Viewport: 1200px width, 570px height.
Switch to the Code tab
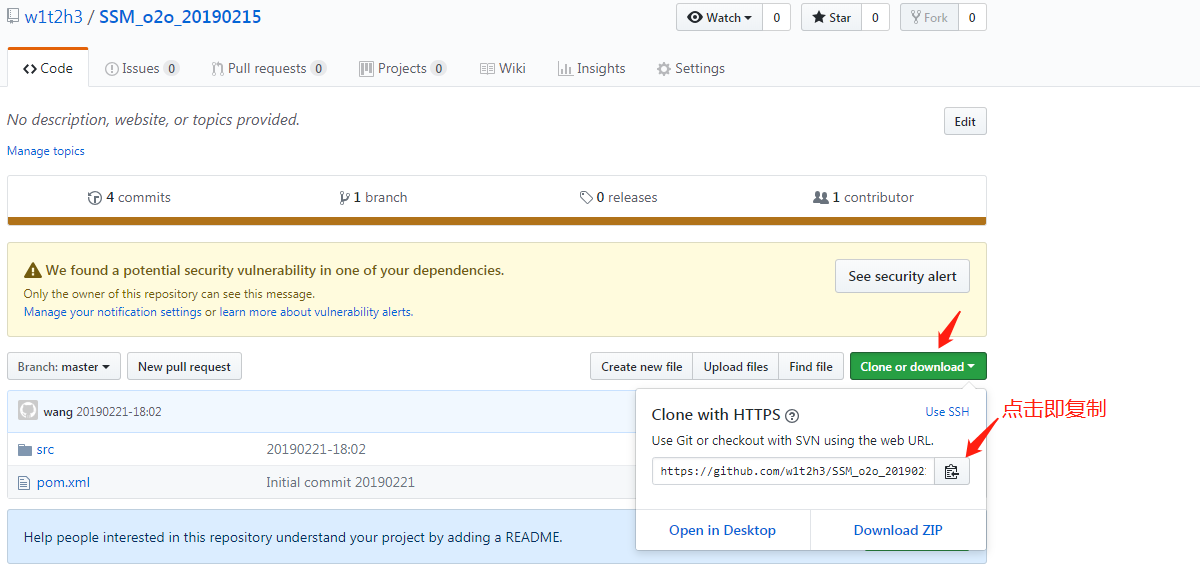[48, 68]
